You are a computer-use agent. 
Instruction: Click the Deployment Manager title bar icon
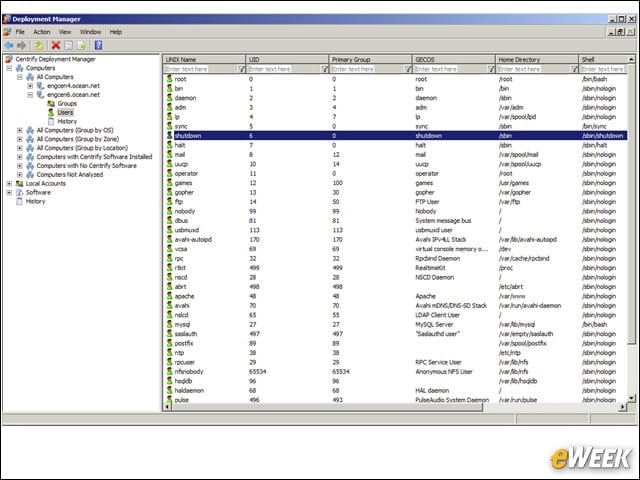[7, 19]
